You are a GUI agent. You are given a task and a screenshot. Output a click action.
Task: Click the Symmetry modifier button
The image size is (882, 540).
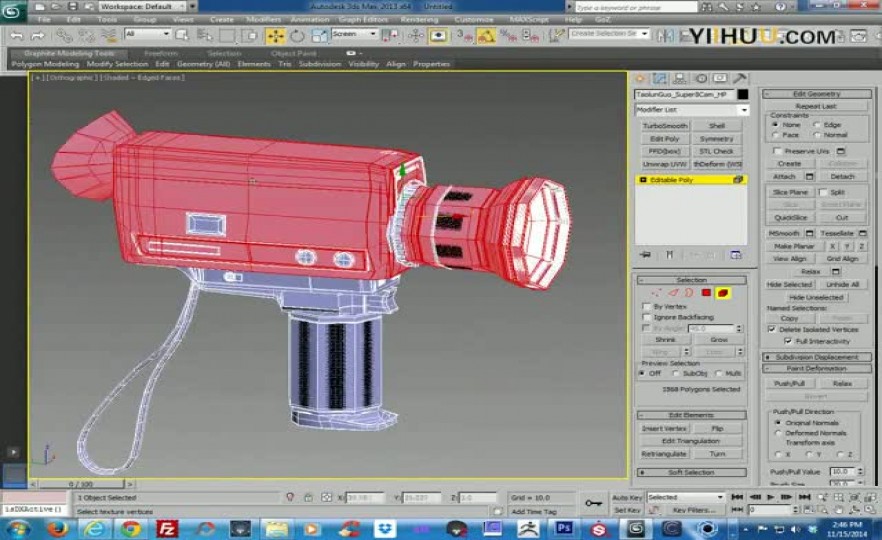tap(717, 138)
